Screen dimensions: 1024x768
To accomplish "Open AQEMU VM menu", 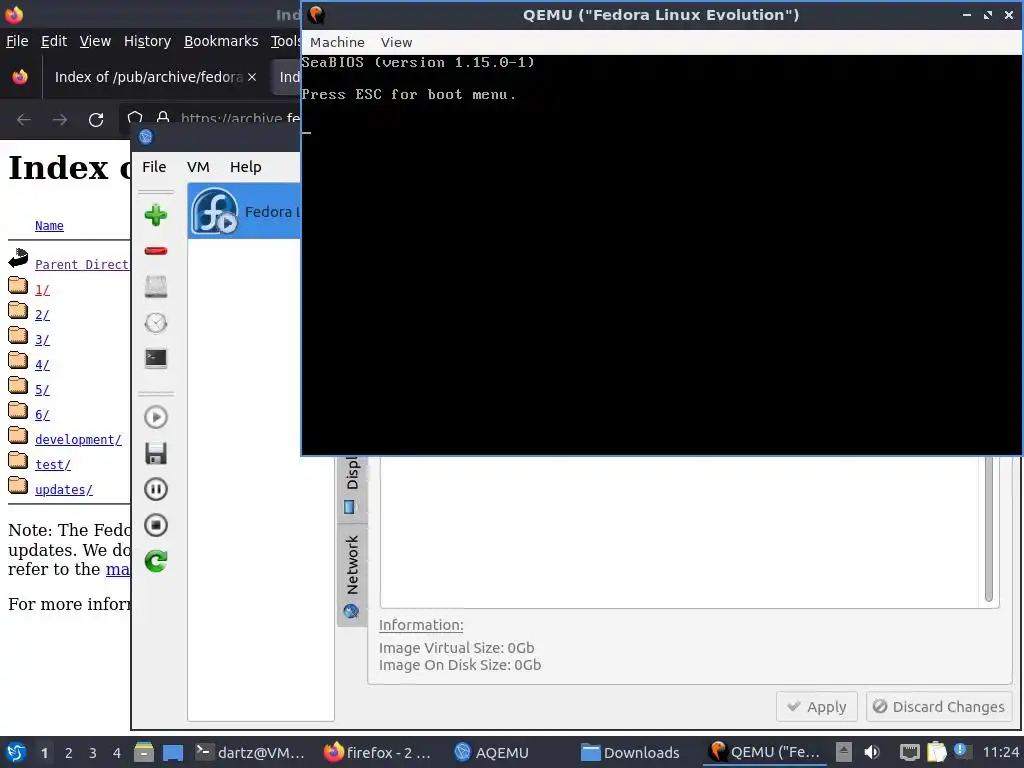I will [x=198, y=167].
